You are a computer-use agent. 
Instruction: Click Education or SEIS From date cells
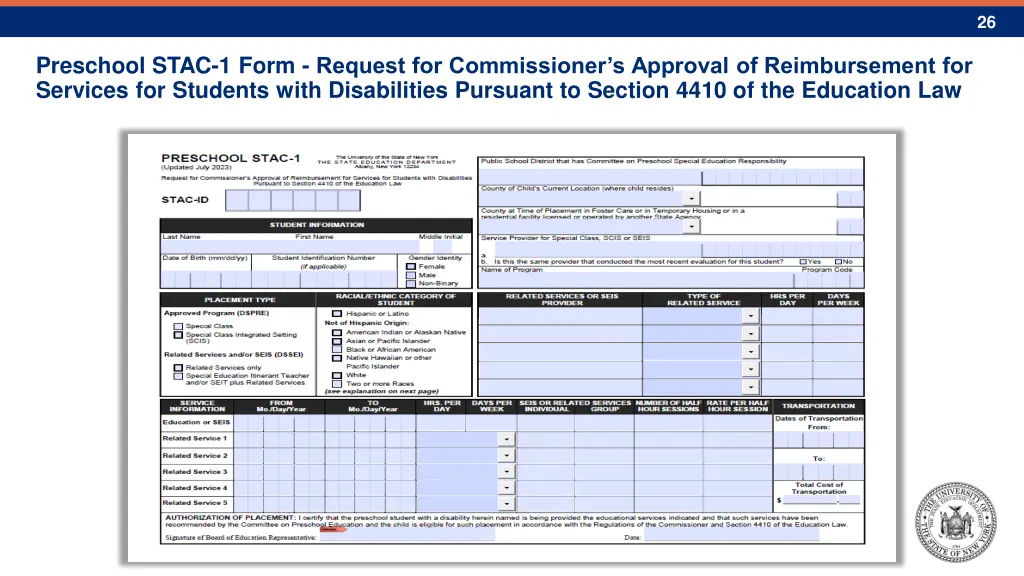[278, 423]
